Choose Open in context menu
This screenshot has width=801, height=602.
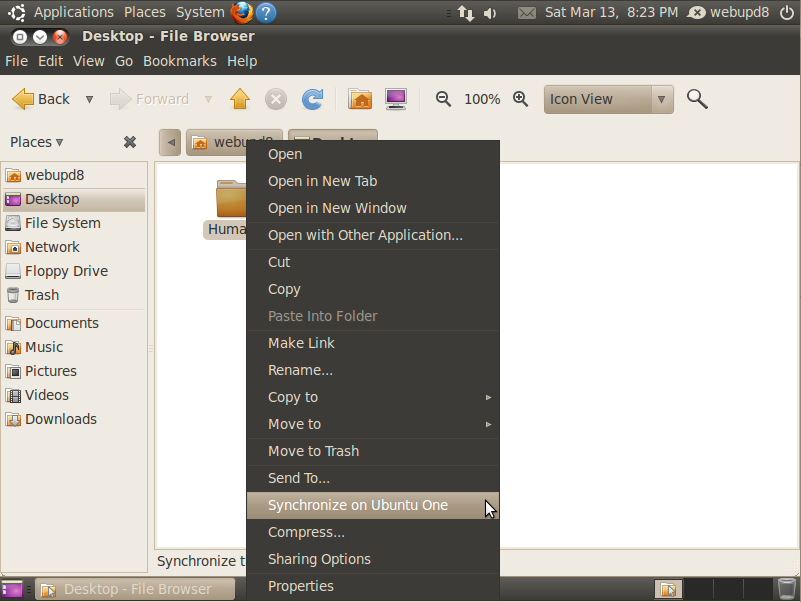pos(373,154)
